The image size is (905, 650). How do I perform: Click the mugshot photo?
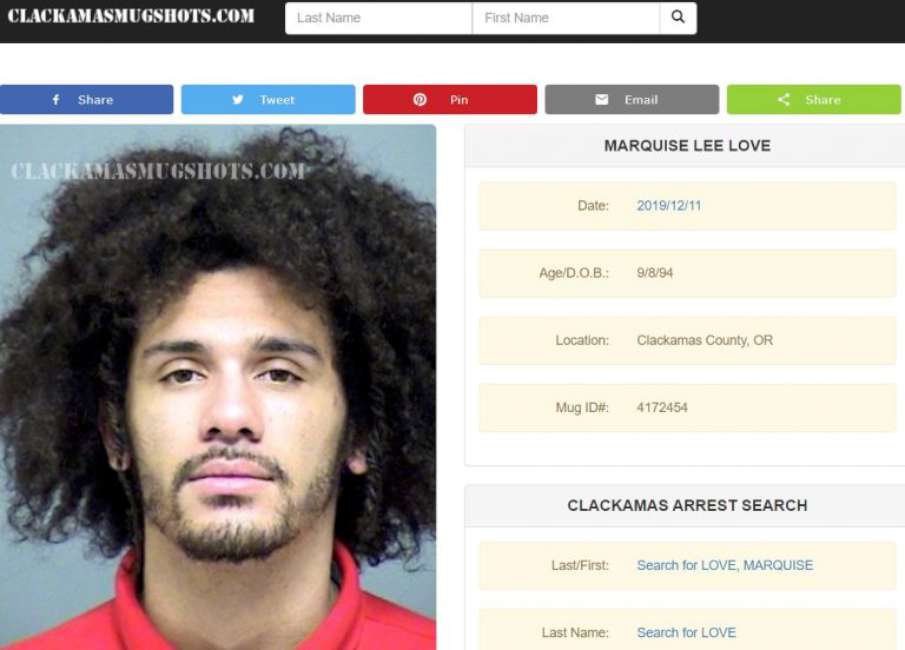click(218, 387)
